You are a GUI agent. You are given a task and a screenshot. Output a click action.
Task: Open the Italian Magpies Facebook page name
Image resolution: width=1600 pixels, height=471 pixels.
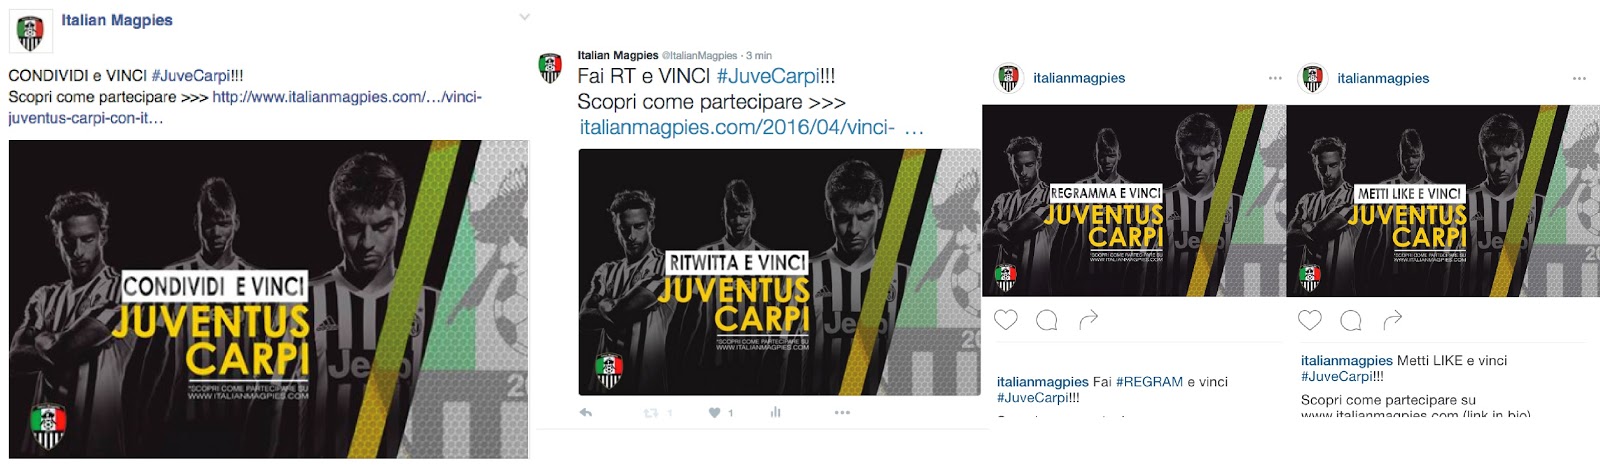(x=116, y=20)
